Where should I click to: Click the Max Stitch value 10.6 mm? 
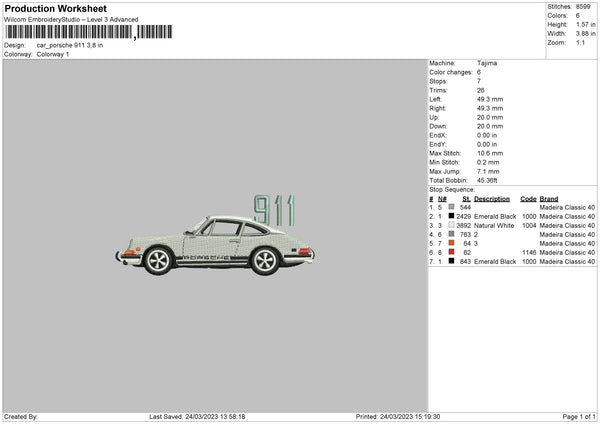tap(490, 153)
